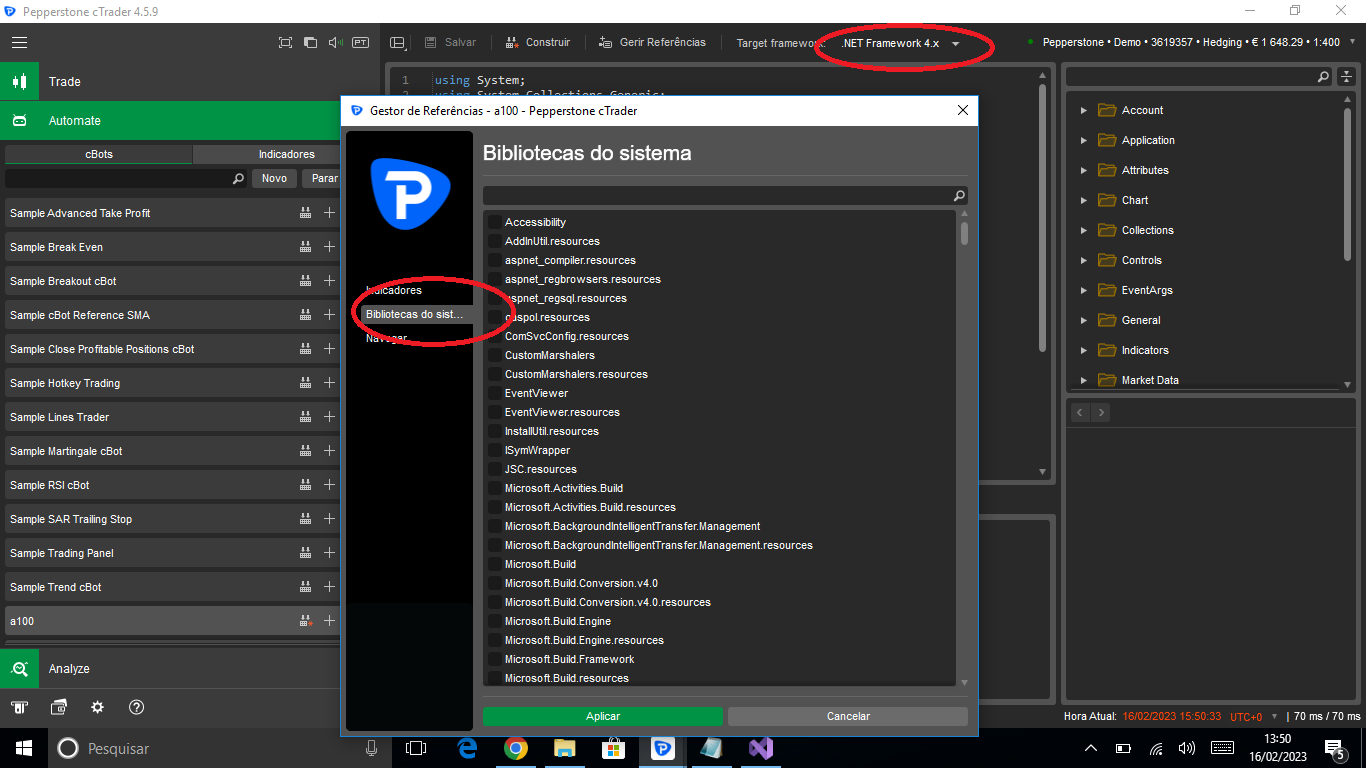Check the aspnet_compiler.resources checkbox
Viewport: 1366px width, 768px height.
pyautogui.click(x=495, y=260)
